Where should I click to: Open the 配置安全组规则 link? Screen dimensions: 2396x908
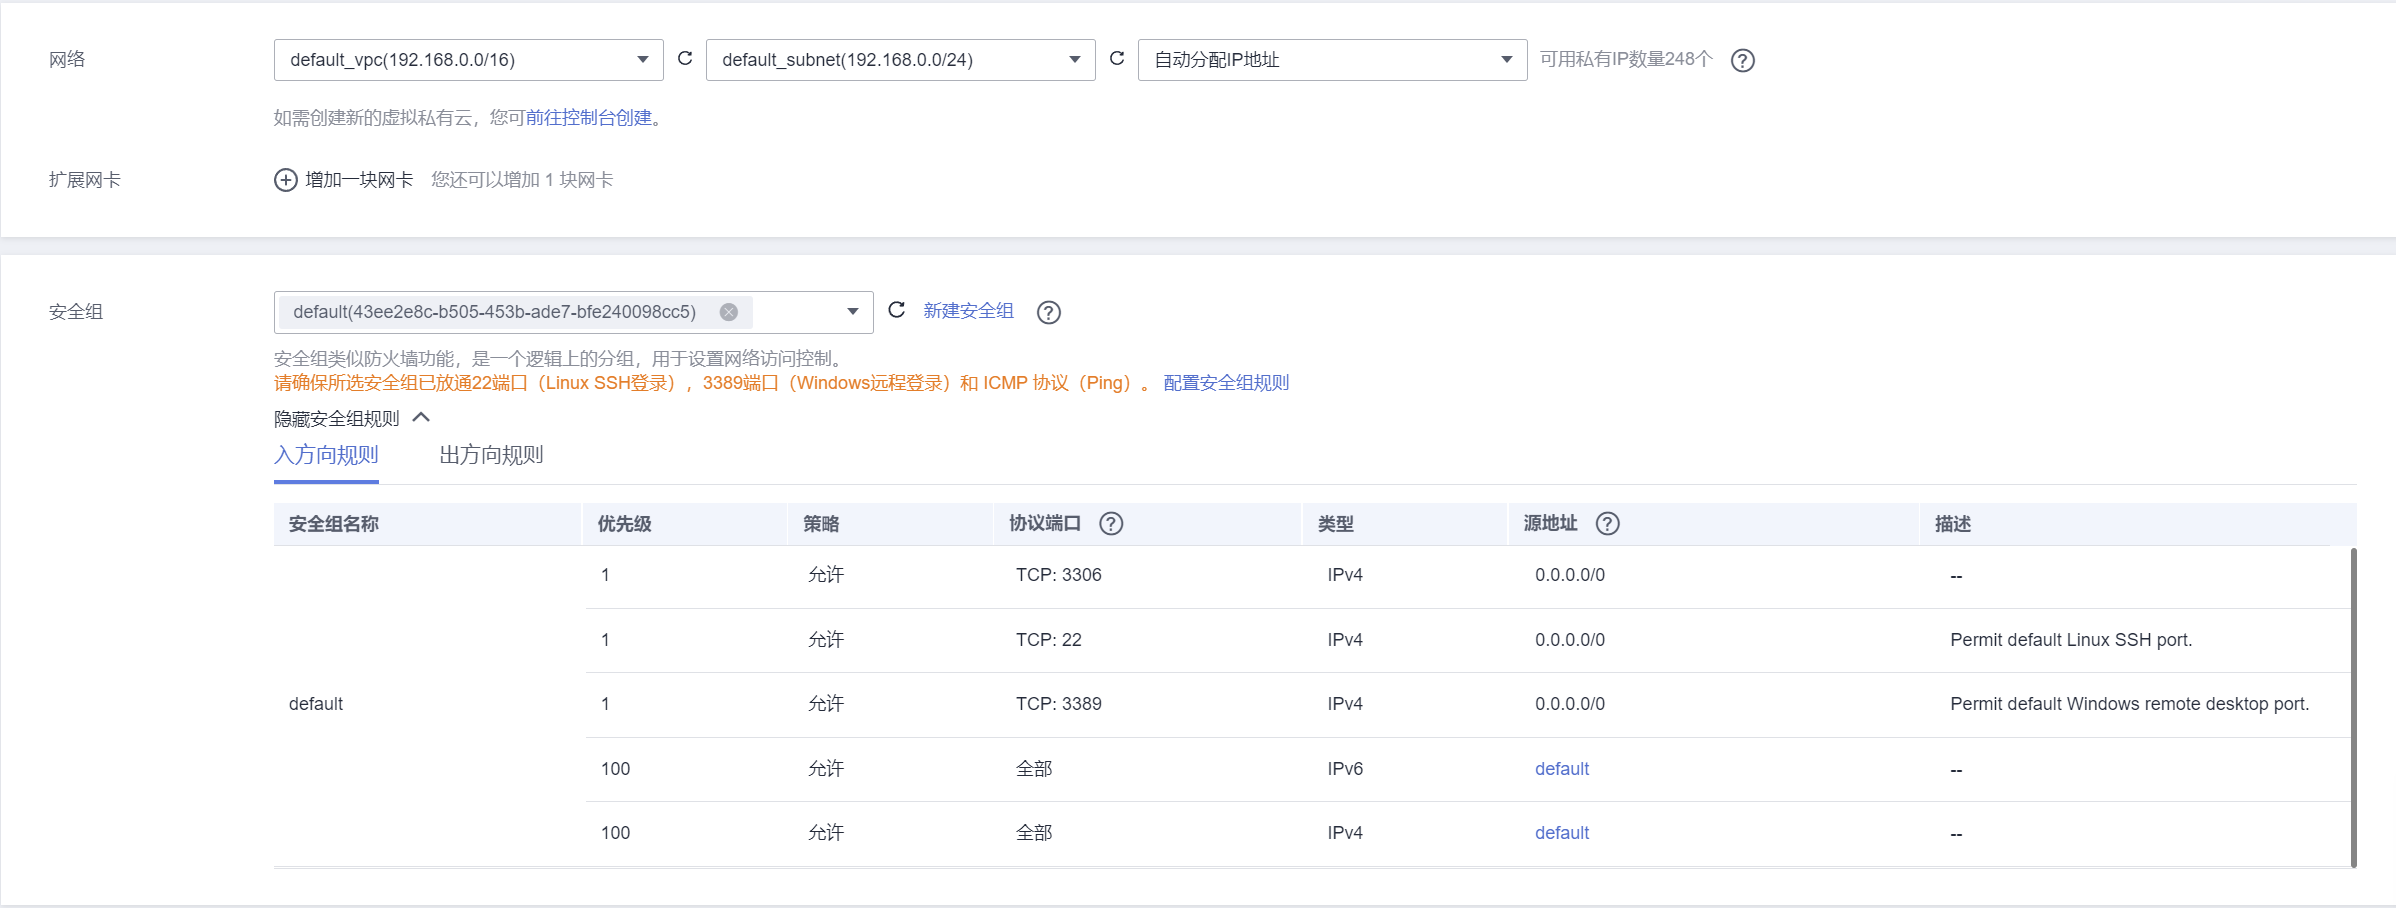coord(1226,383)
